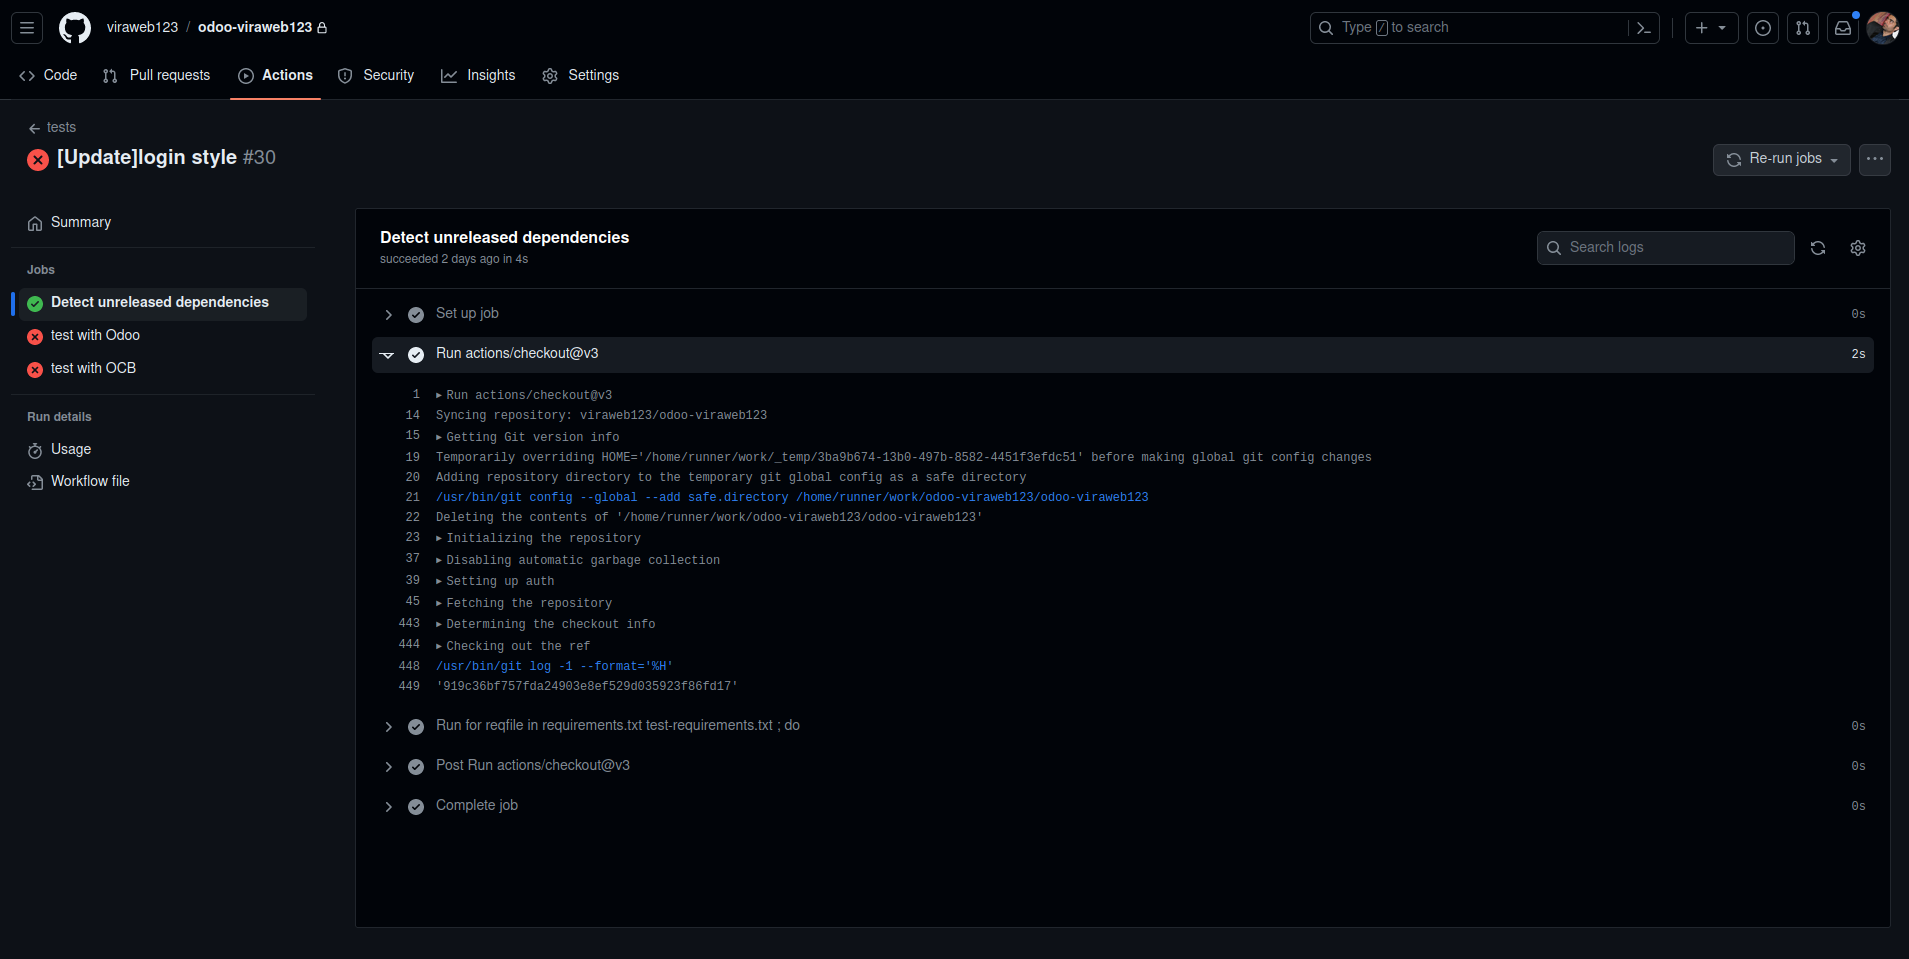Click the git config safe.directory log line
Screen dimensions: 1909x959
[792, 497]
